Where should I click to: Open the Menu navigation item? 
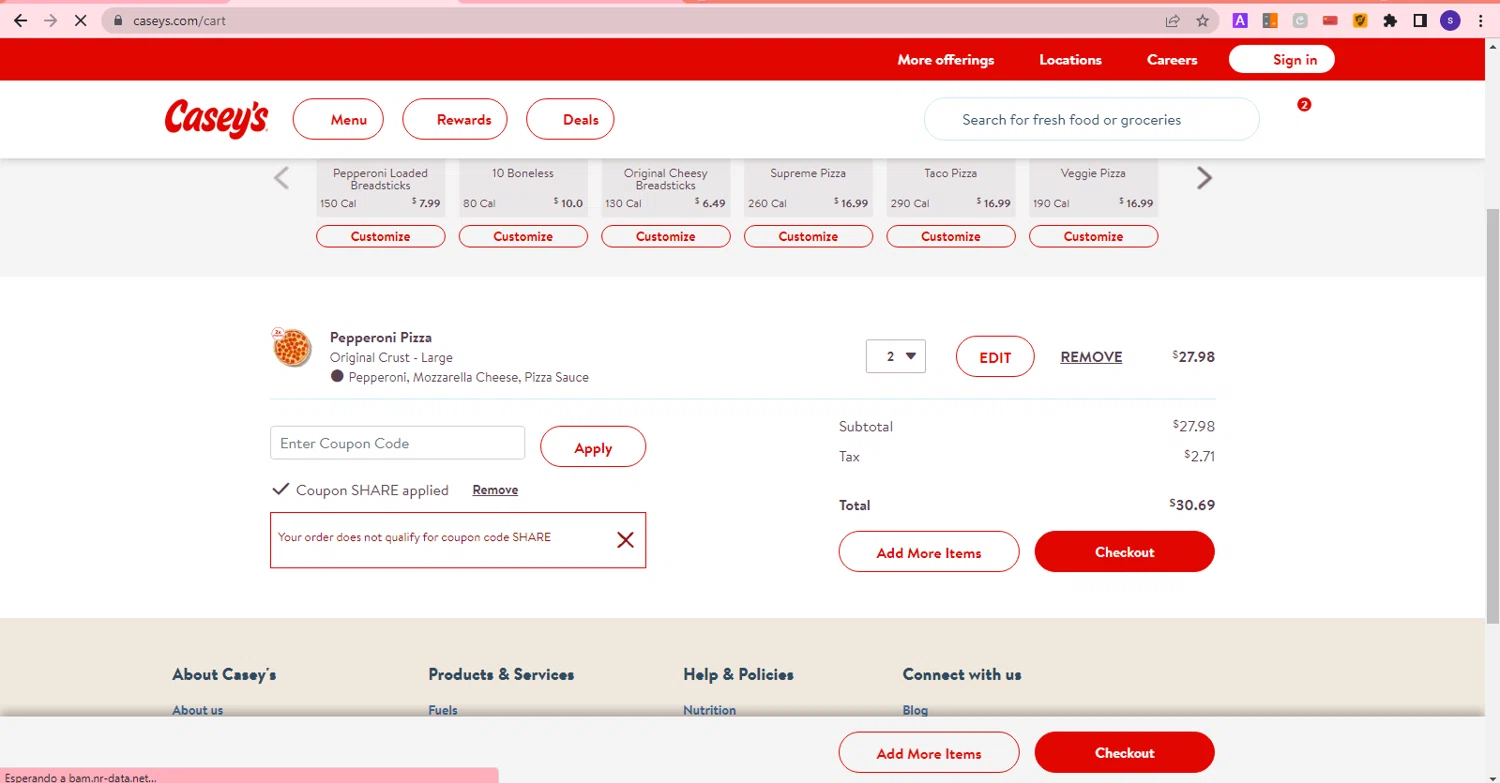click(338, 119)
